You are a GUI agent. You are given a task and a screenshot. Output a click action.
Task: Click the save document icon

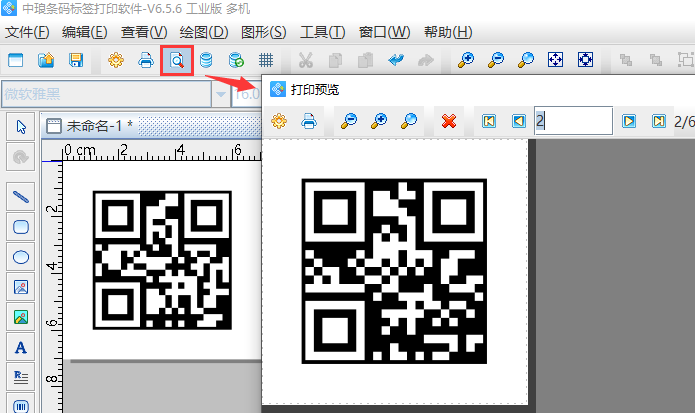click(76, 60)
